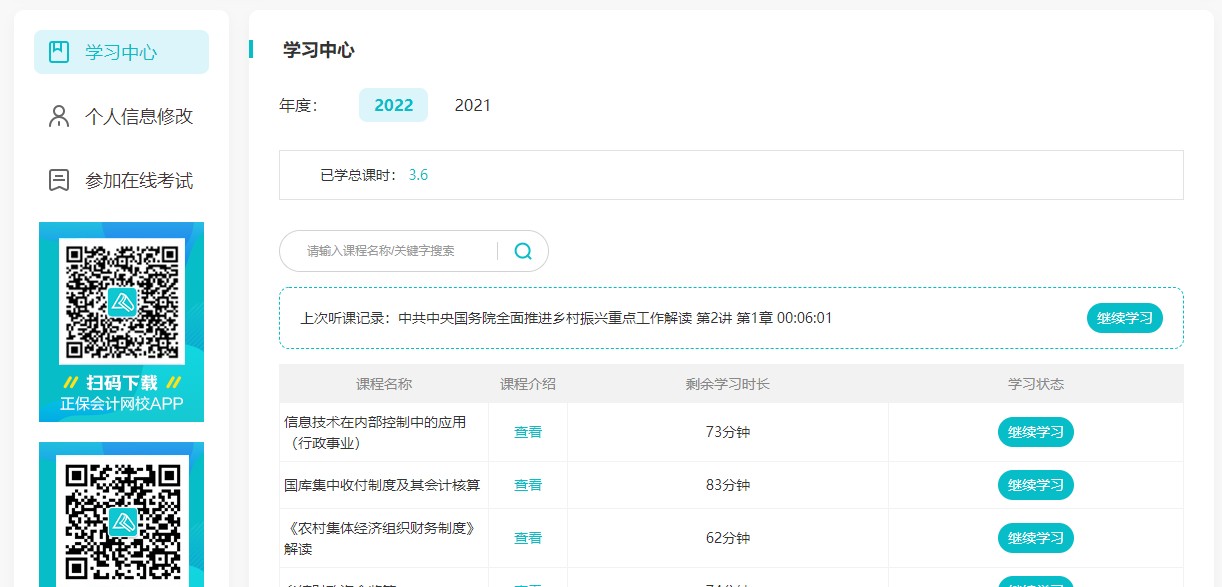This screenshot has width=1222, height=587.
Task: Click 继续学习 for 信息技术在内部控制中的应用
Action: point(1035,432)
